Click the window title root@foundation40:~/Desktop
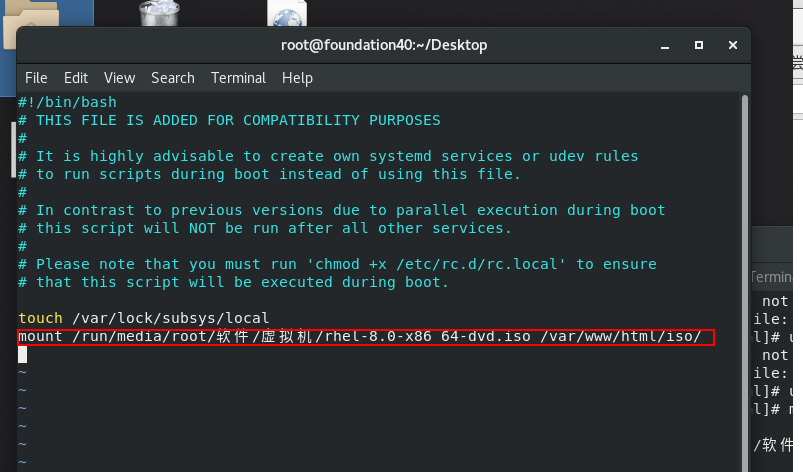 click(x=384, y=46)
